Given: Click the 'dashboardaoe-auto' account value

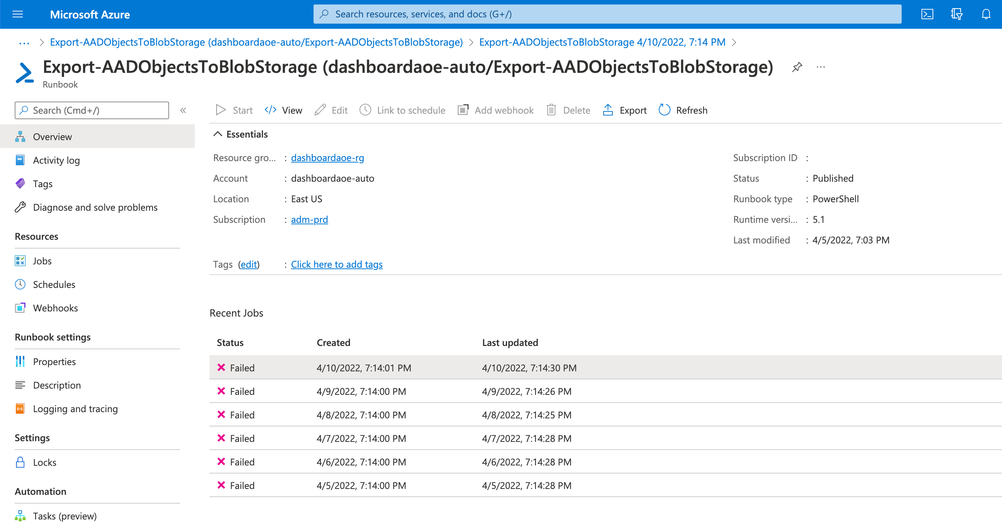Looking at the screenshot, I should 332,178.
